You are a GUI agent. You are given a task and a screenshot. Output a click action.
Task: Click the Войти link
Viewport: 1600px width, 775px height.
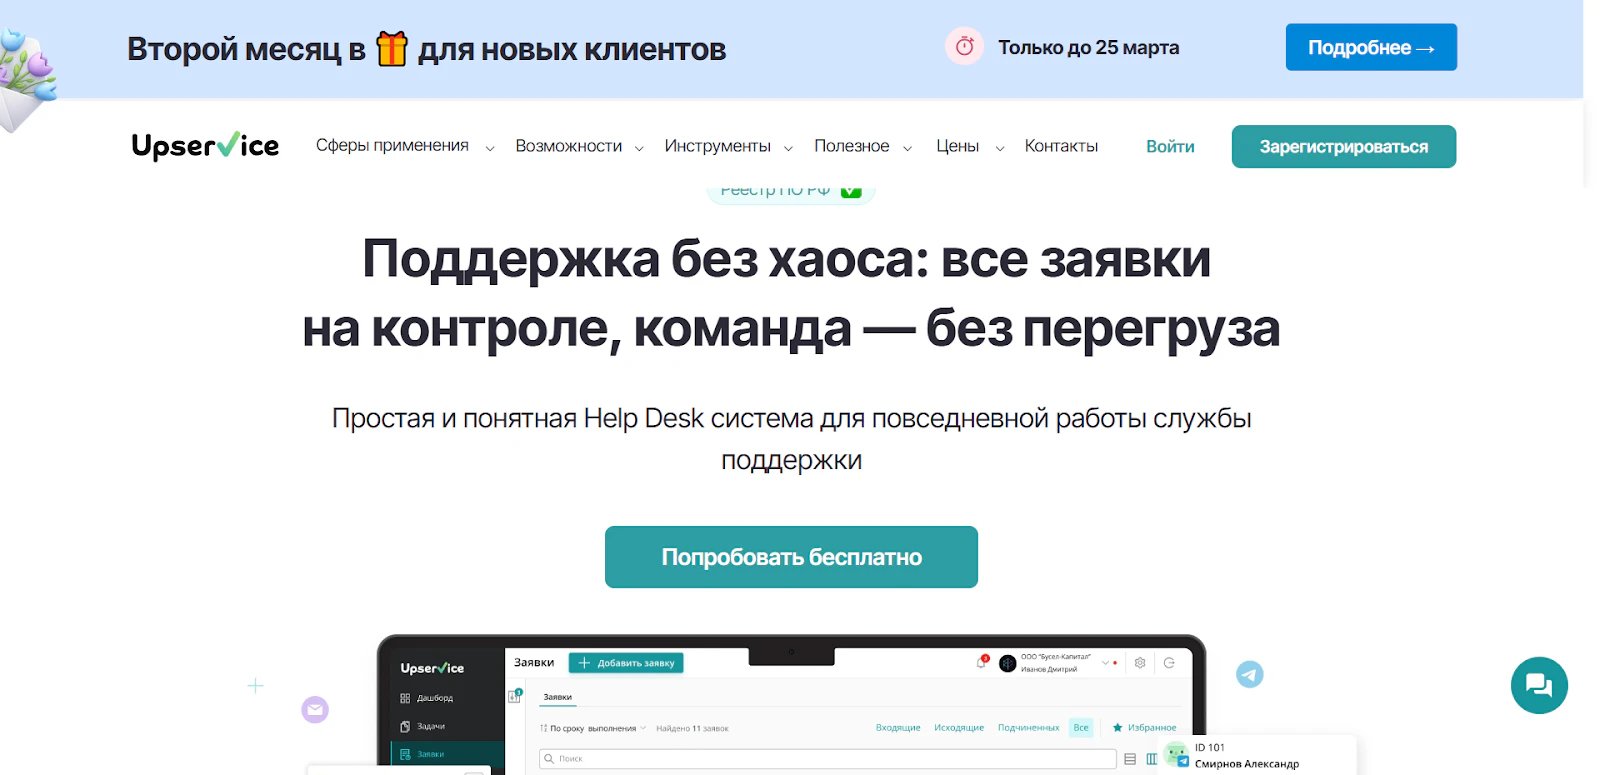(x=1170, y=146)
